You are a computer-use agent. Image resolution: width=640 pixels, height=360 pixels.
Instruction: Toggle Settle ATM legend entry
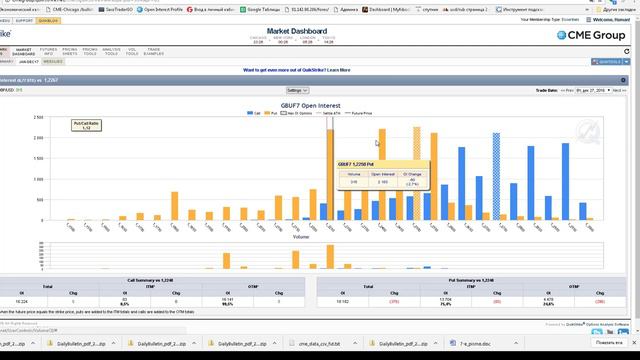[x=329, y=113]
